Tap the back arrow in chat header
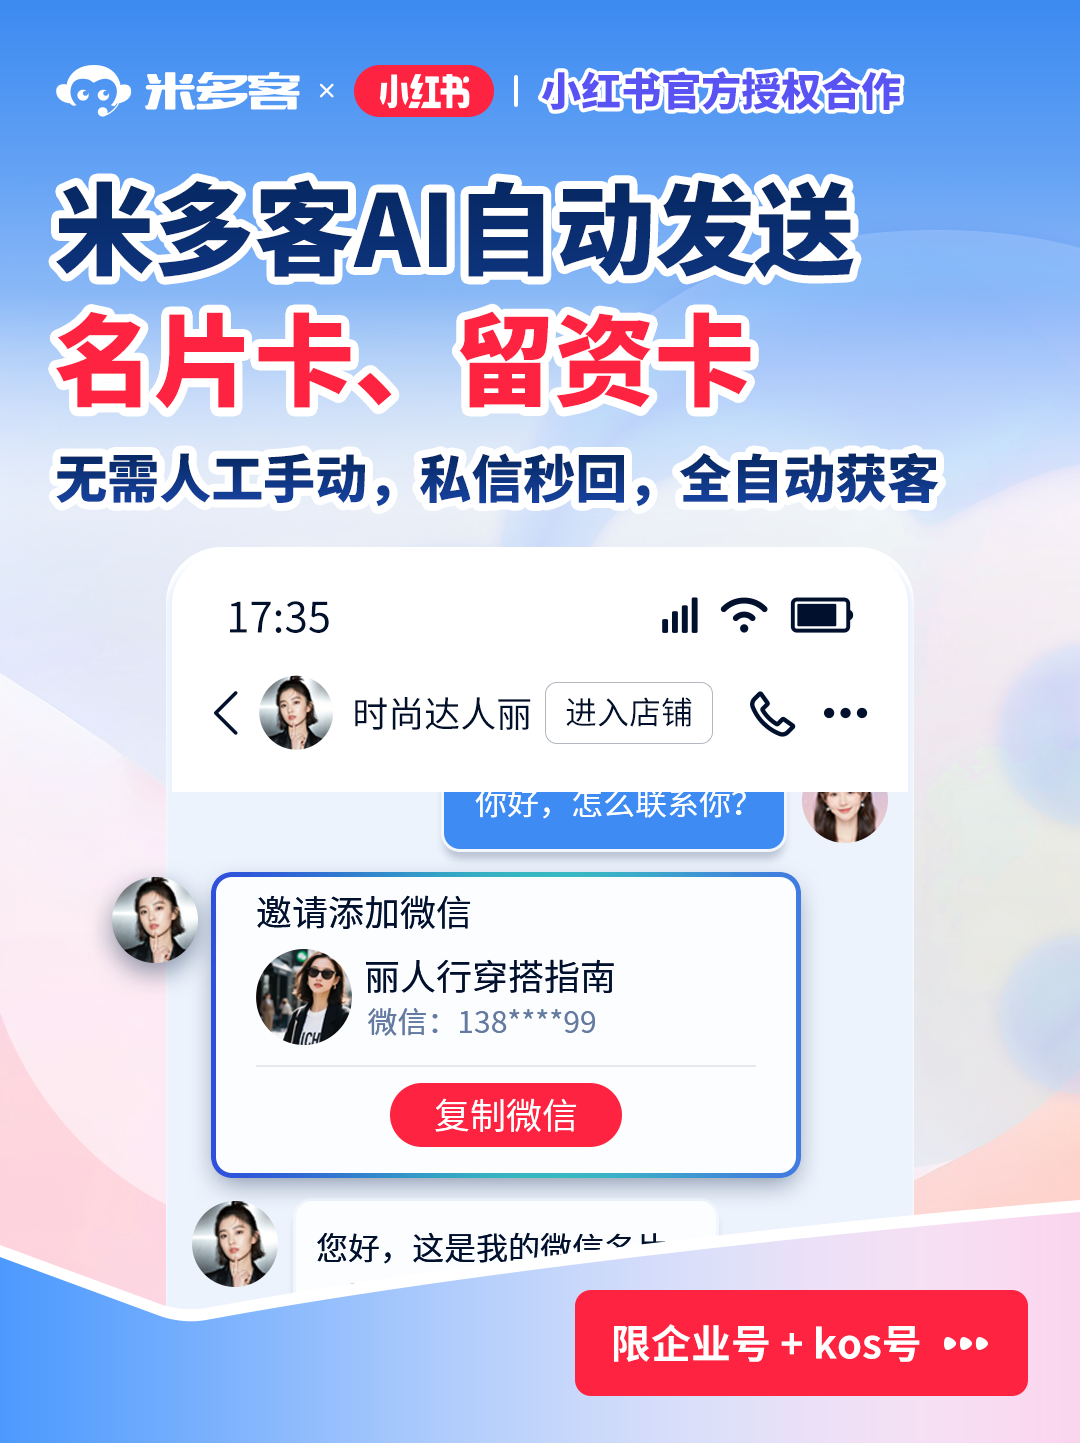The height and width of the screenshot is (1443, 1080). coord(227,713)
